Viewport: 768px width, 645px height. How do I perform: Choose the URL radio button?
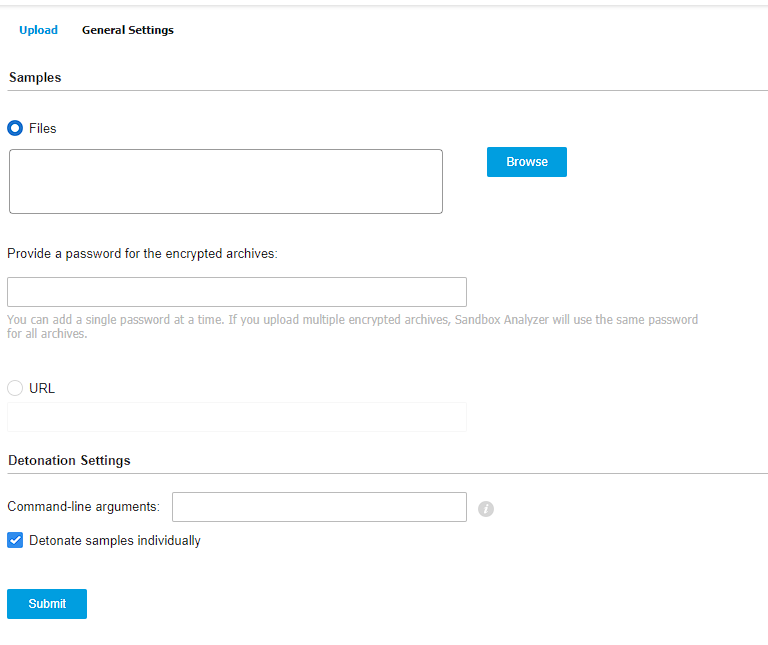15,388
